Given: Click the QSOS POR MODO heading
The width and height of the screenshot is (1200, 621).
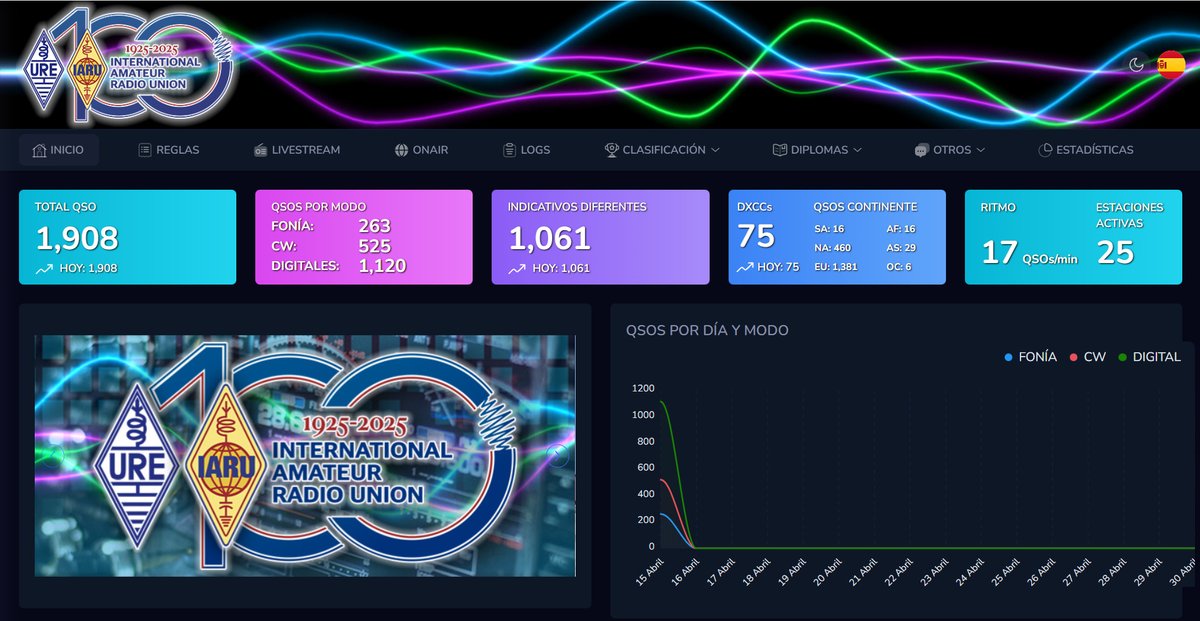Looking at the screenshot, I should click(318, 207).
